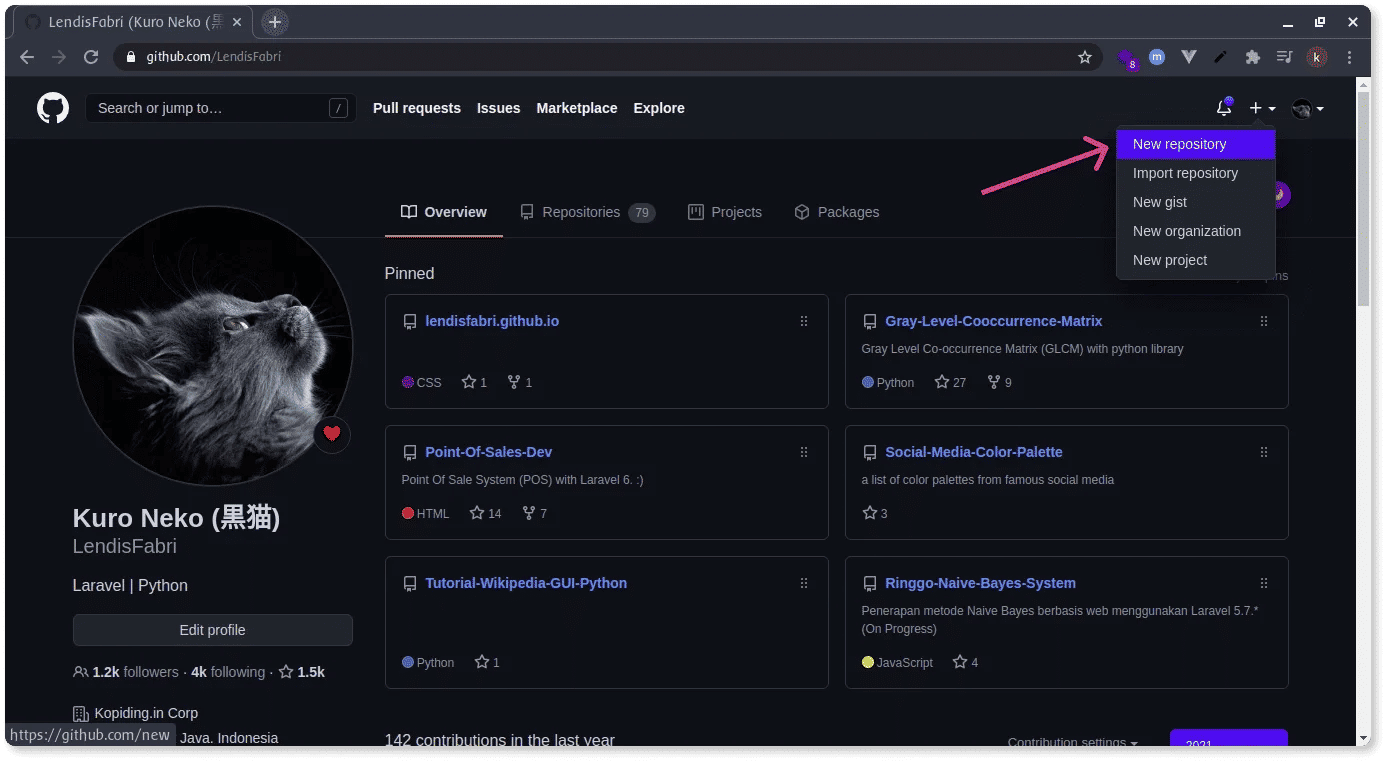Select New repository from menu
This screenshot has height=761, width=1386.
click(x=1196, y=144)
